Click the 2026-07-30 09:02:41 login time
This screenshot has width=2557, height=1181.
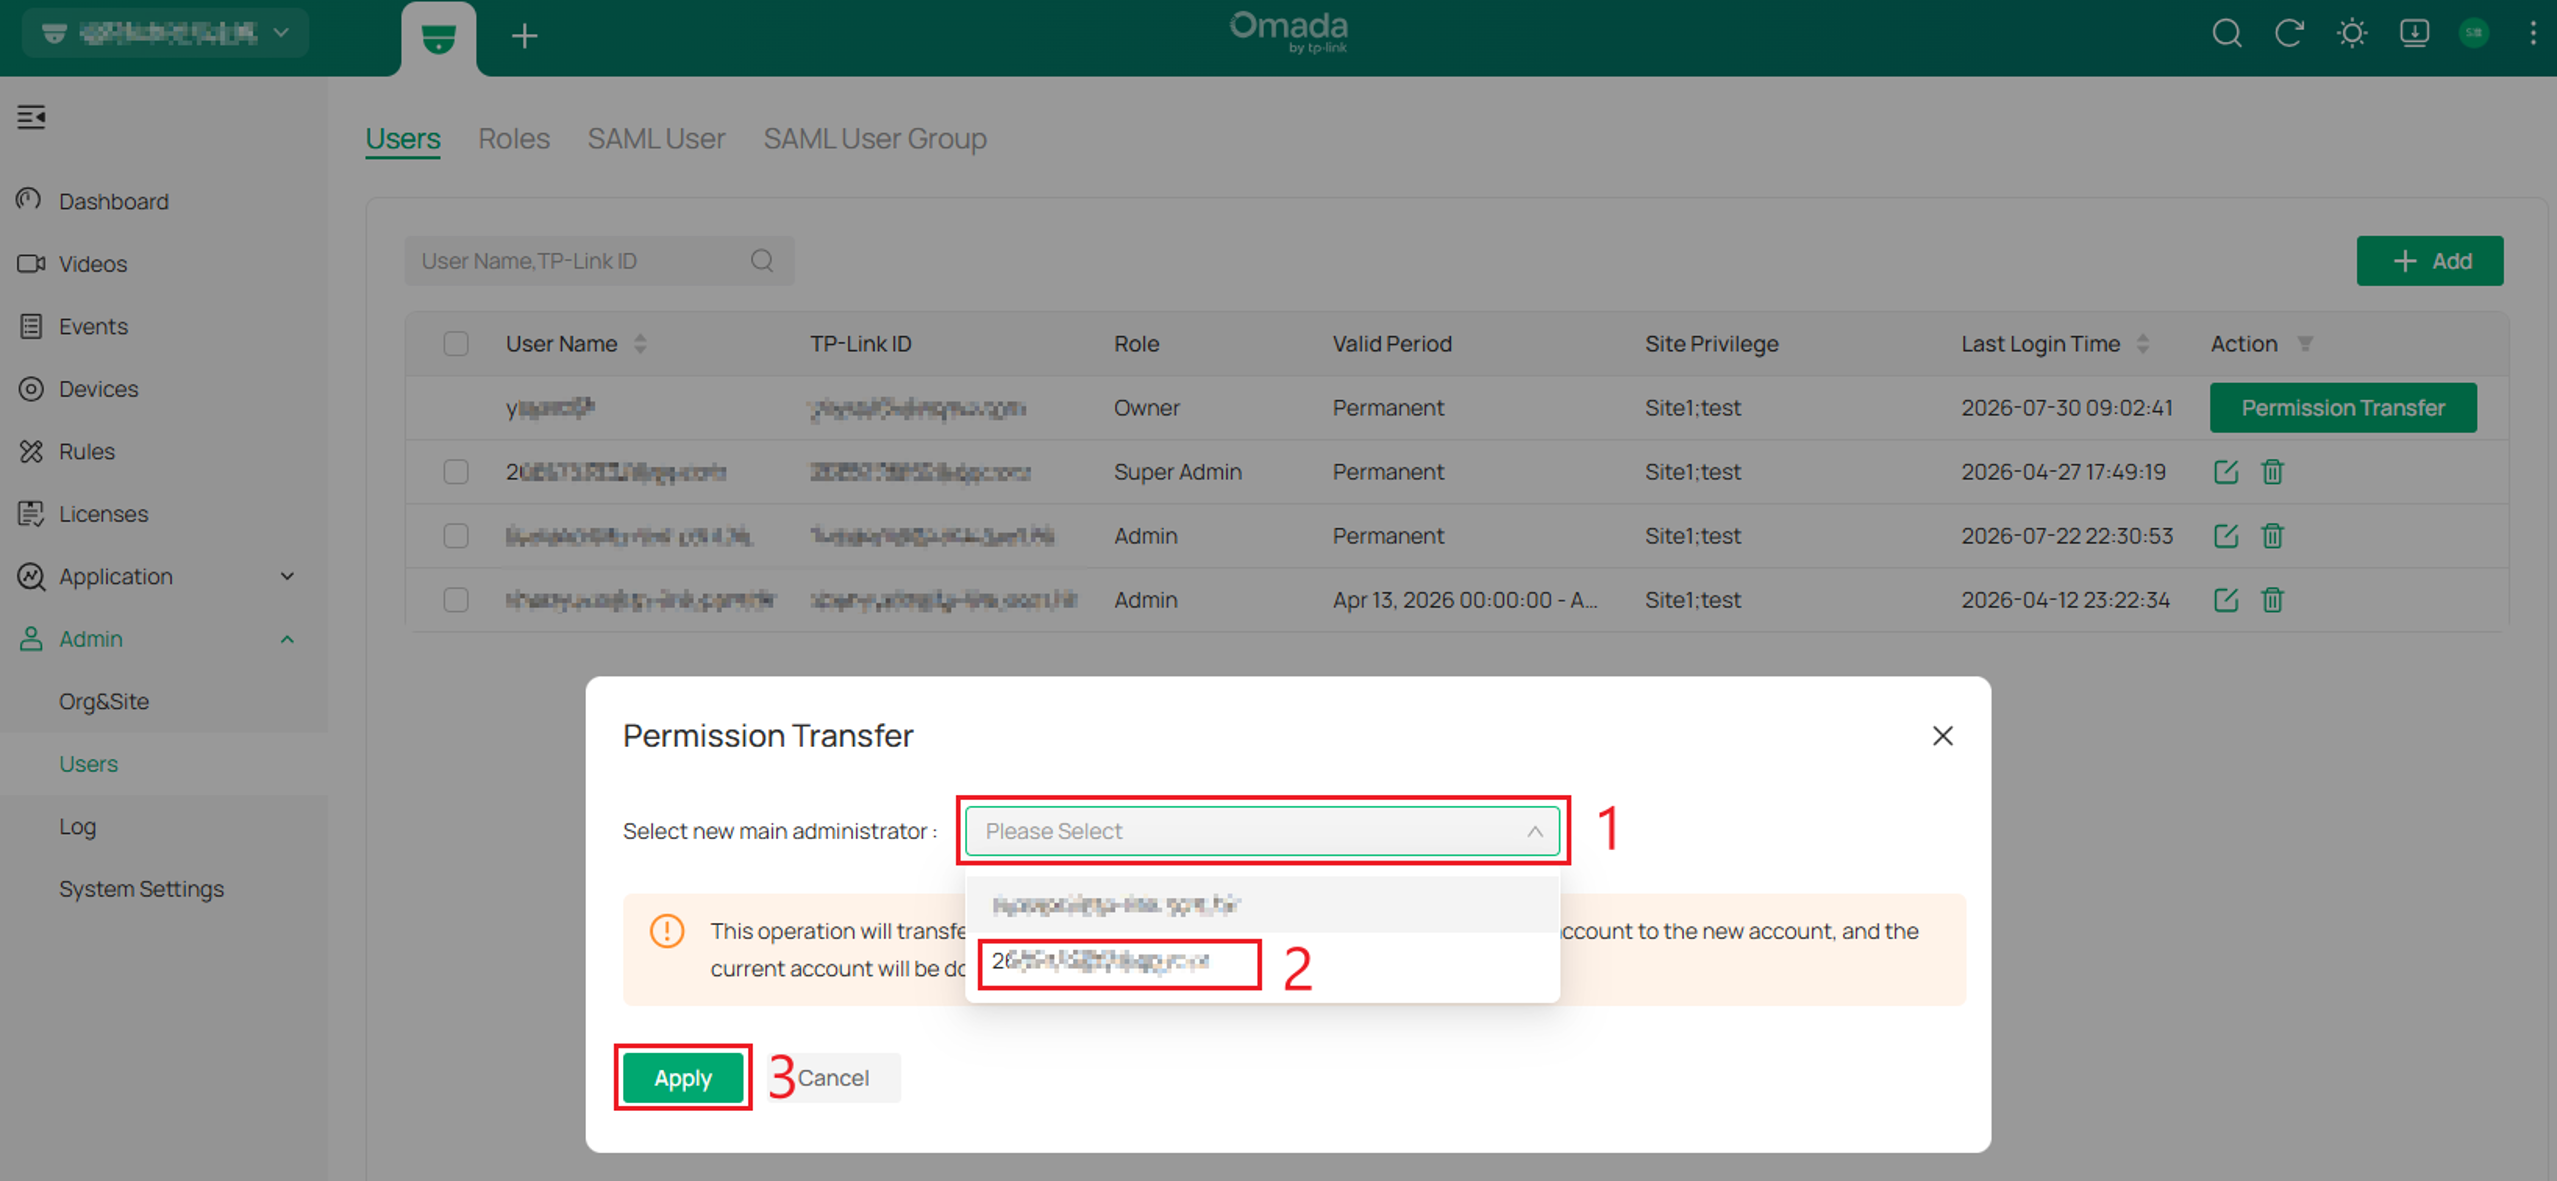pyautogui.click(x=2066, y=408)
